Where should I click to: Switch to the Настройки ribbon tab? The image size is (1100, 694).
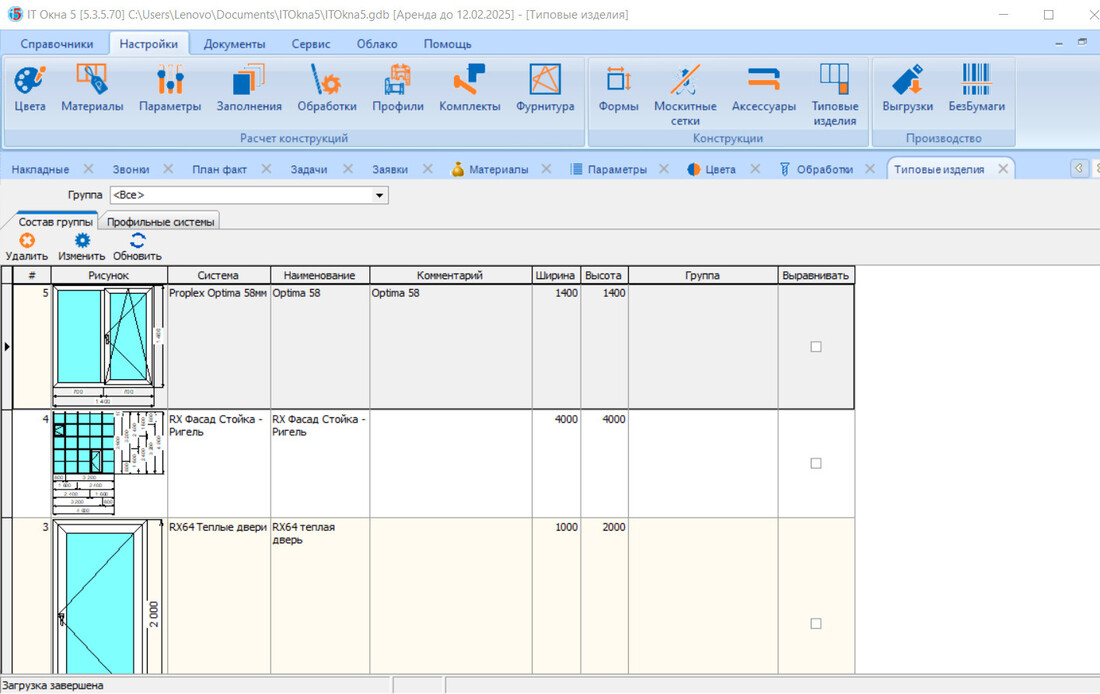click(x=149, y=44)
